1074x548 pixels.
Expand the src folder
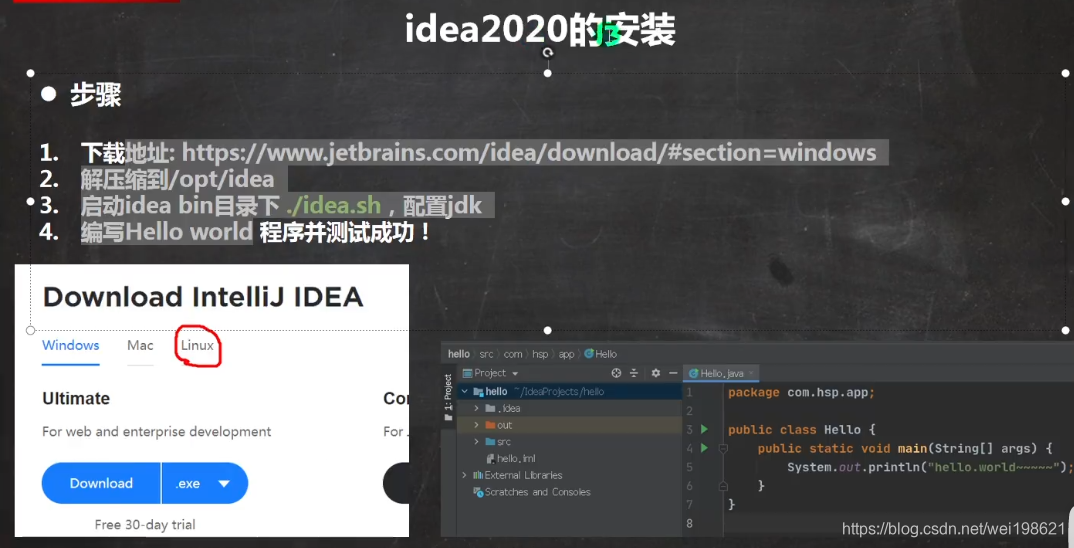click(x=477, y=442)
